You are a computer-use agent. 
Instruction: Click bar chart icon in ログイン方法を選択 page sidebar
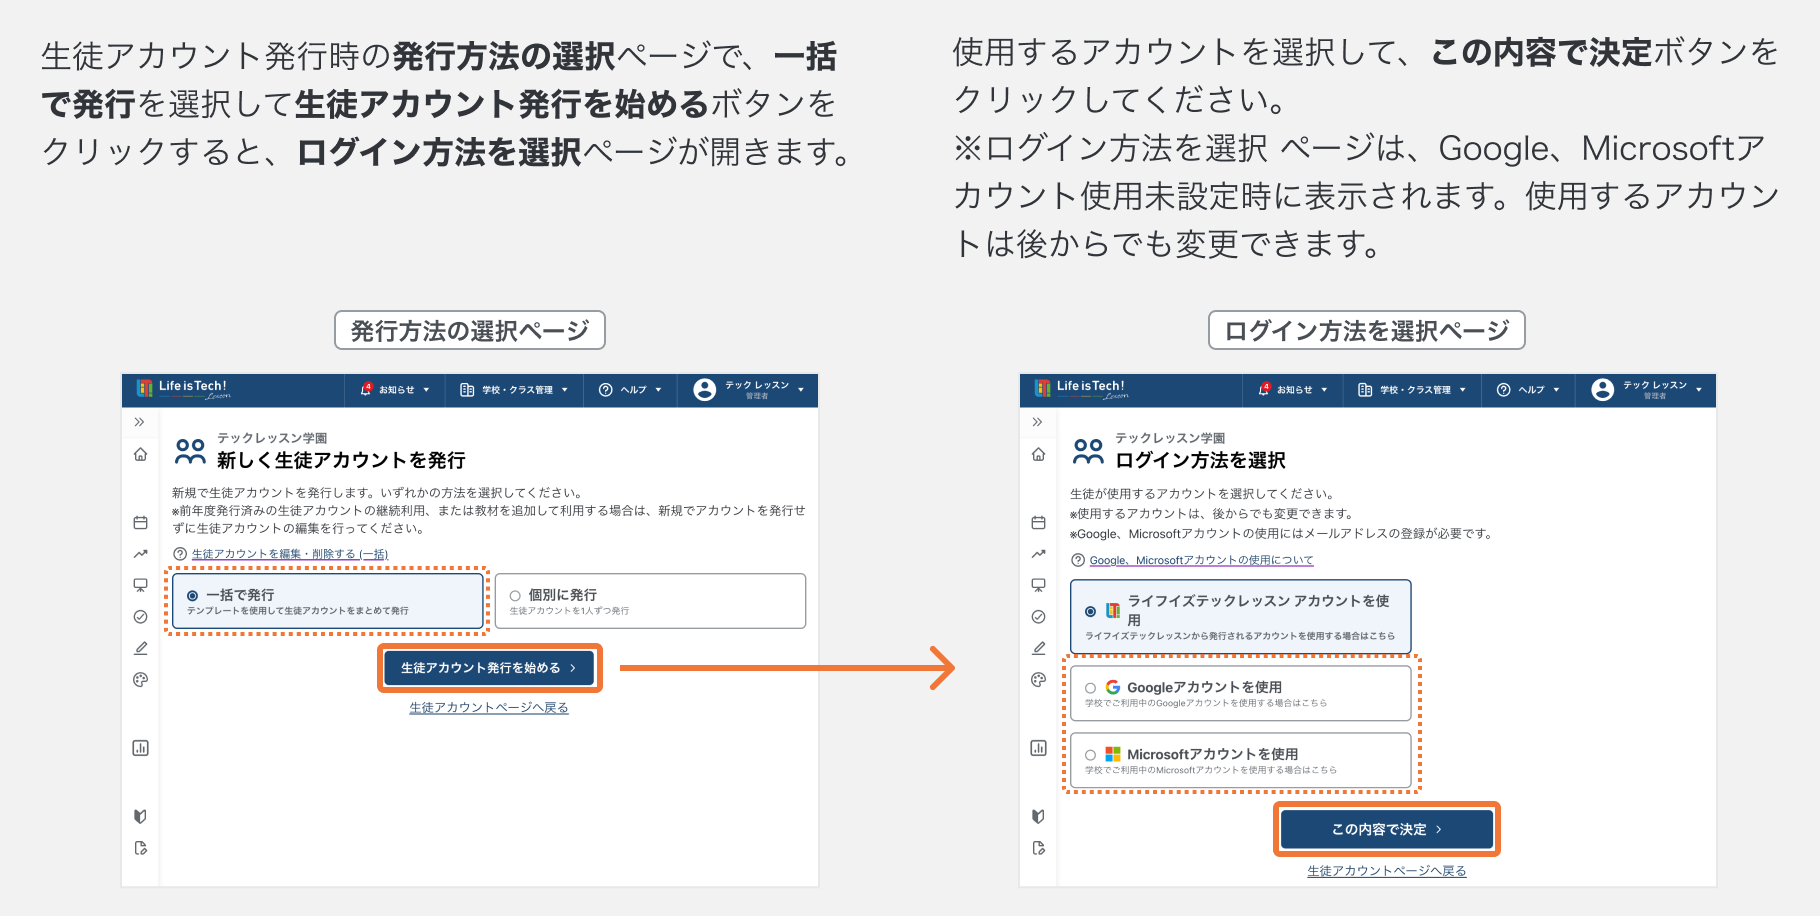(1038, 748)
